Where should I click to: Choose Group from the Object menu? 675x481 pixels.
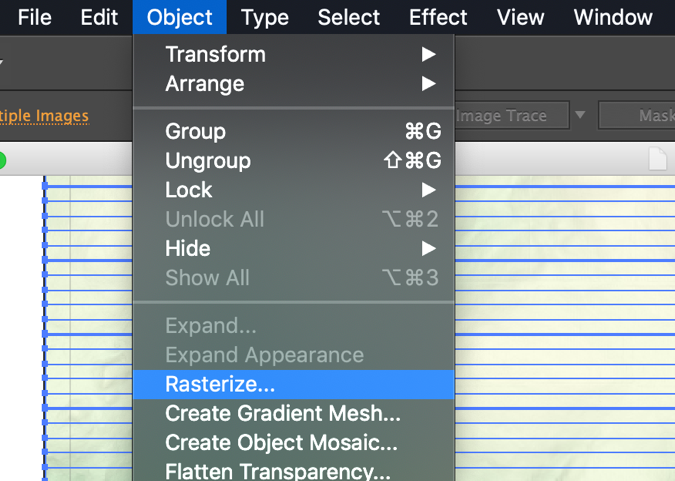pos(294,131)
